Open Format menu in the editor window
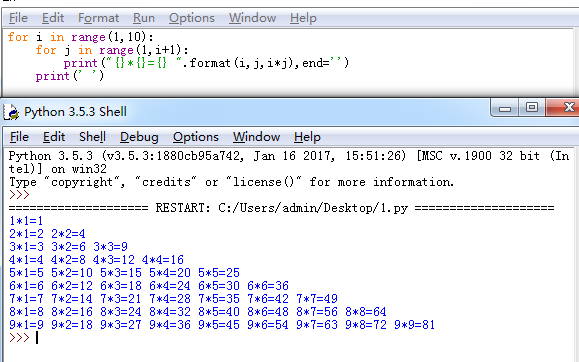Viewport: 579px width, 362px height. click(x=99, y=18)
